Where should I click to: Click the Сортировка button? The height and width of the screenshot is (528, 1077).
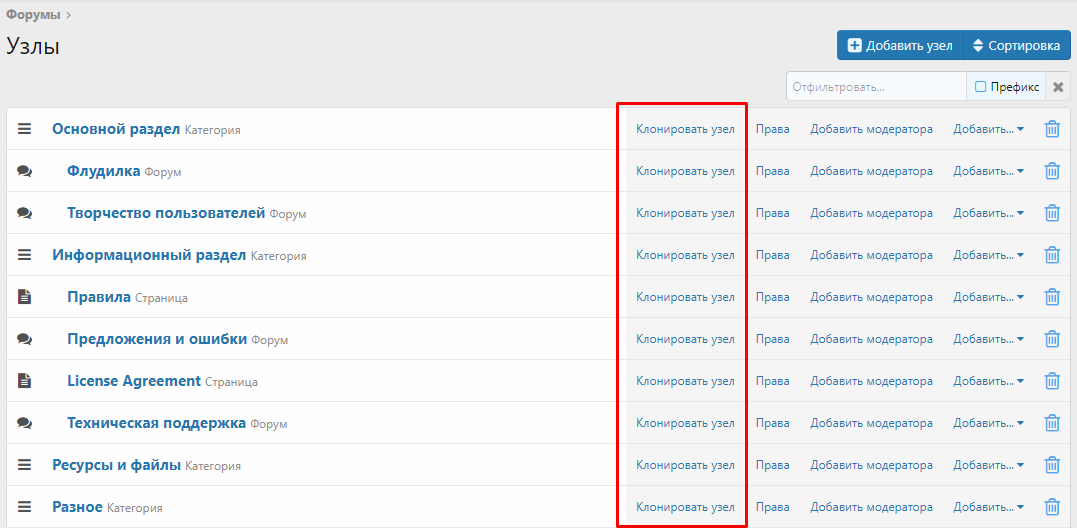coord(1016,45)
